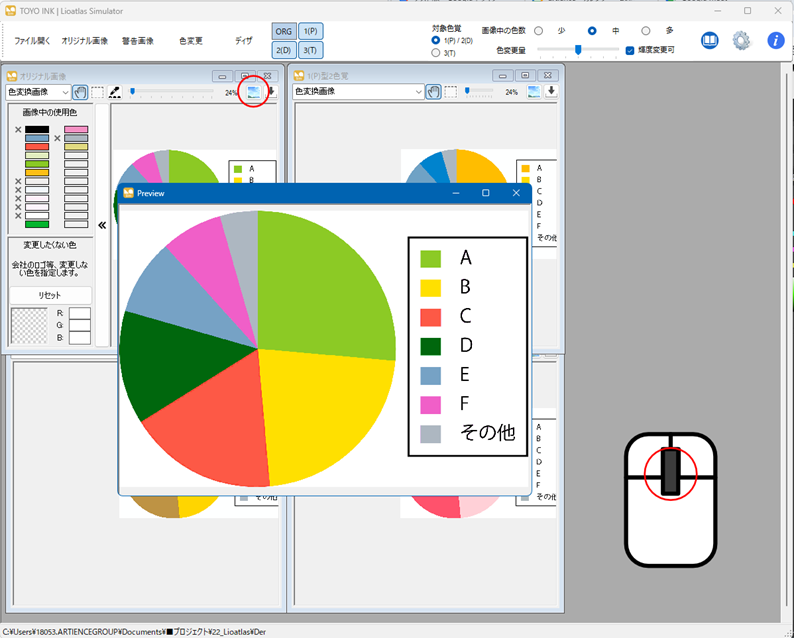Image resolution: width=794 pixels, height=638 pixels.
Task: Pick the eyedropper tool in オリジナル画像 window
Action: pos(115,92)
